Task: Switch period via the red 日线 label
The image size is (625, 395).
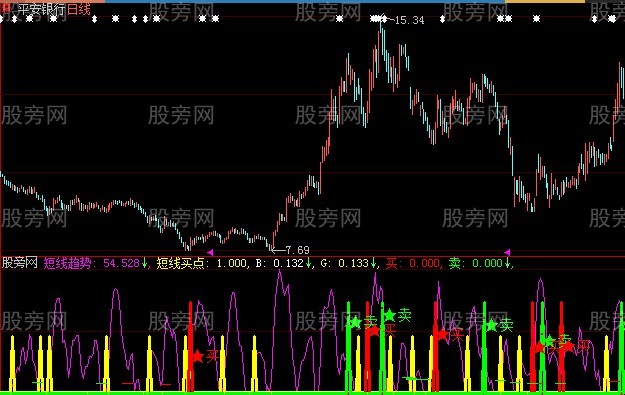Action: tap(79, 10)
